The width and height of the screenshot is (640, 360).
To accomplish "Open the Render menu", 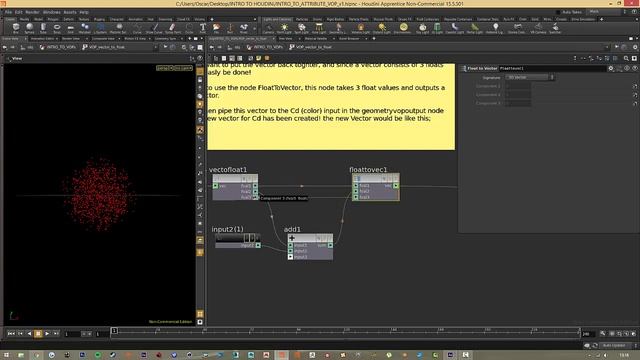I will [x=32, y=12].
